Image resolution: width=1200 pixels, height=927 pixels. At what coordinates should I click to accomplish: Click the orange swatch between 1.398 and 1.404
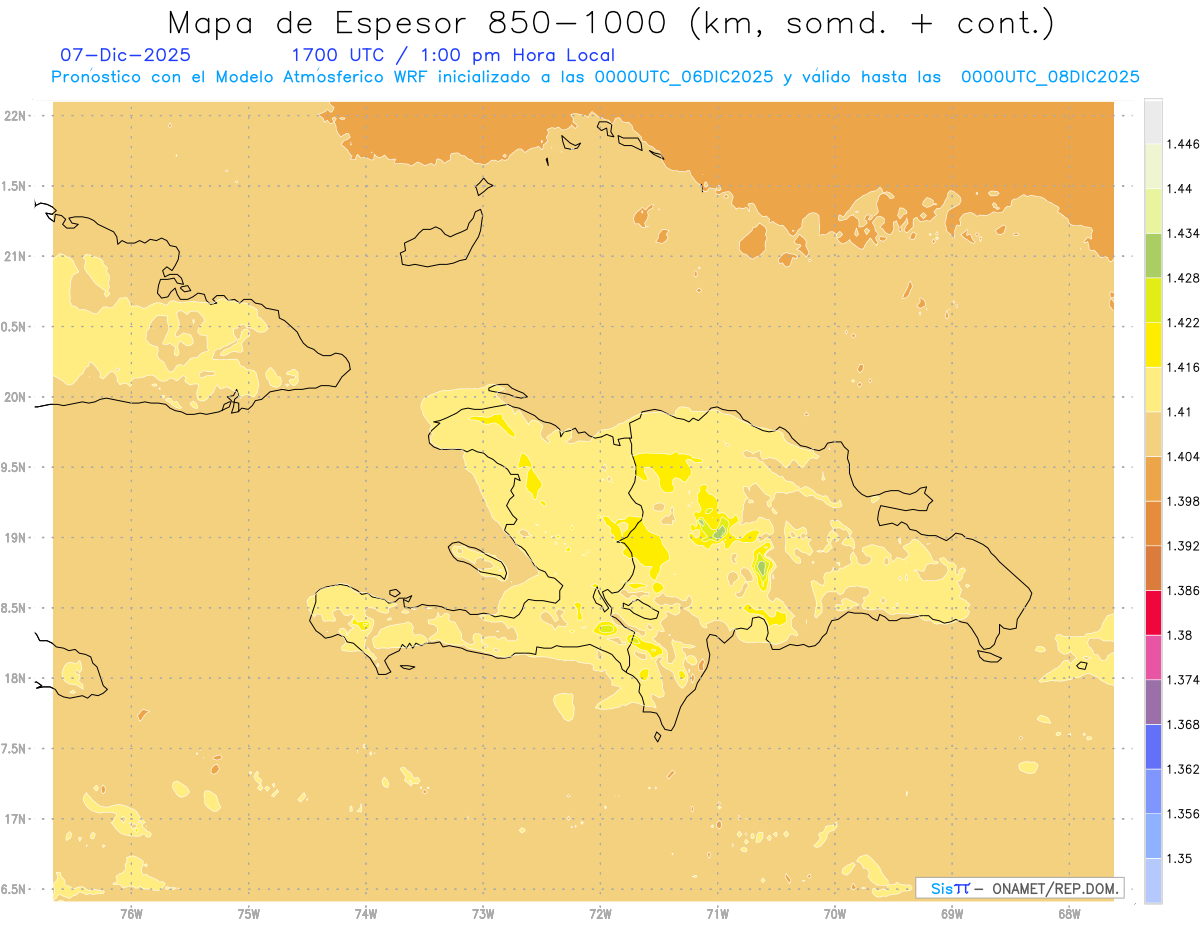coord(1153,478)
